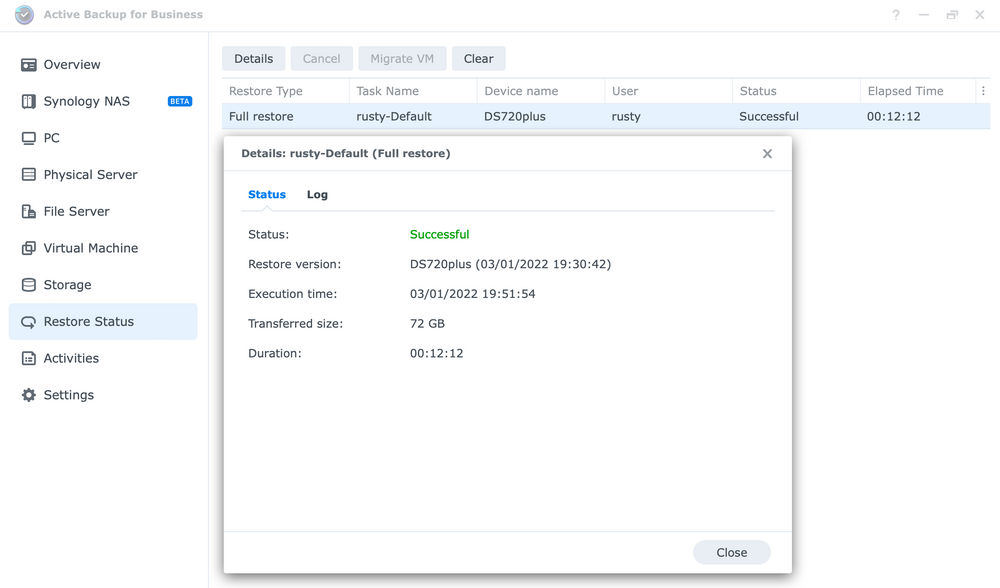Image resolution: width=1000 pixels, height=588 pixels.
Task: Go to Synology NAS section
Action: tap(103, 101)
